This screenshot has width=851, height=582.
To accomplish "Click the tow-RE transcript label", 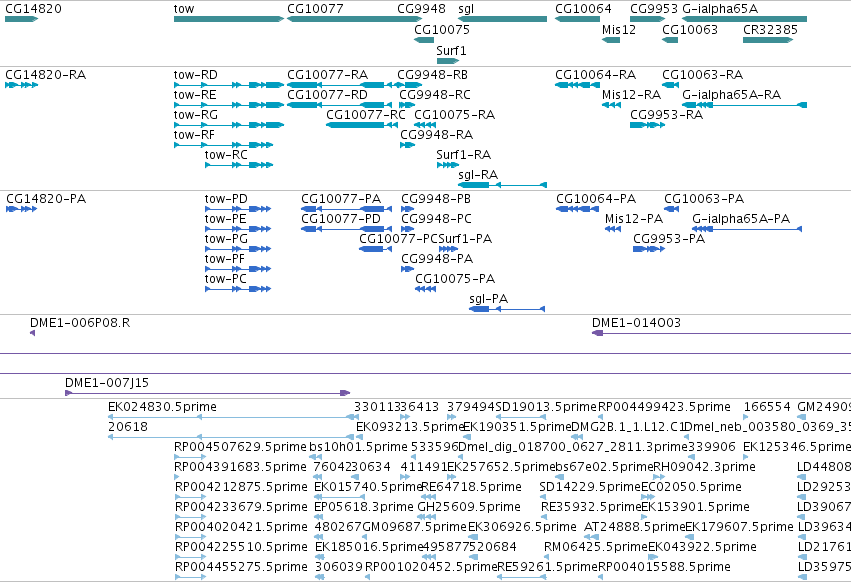I will coord(195,94).
